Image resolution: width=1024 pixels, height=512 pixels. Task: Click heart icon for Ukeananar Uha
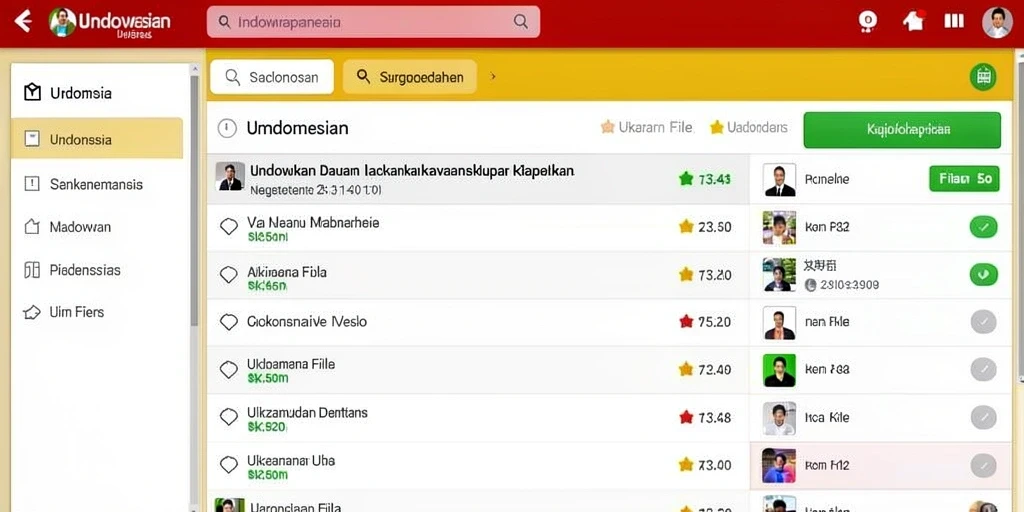[229, 464]
